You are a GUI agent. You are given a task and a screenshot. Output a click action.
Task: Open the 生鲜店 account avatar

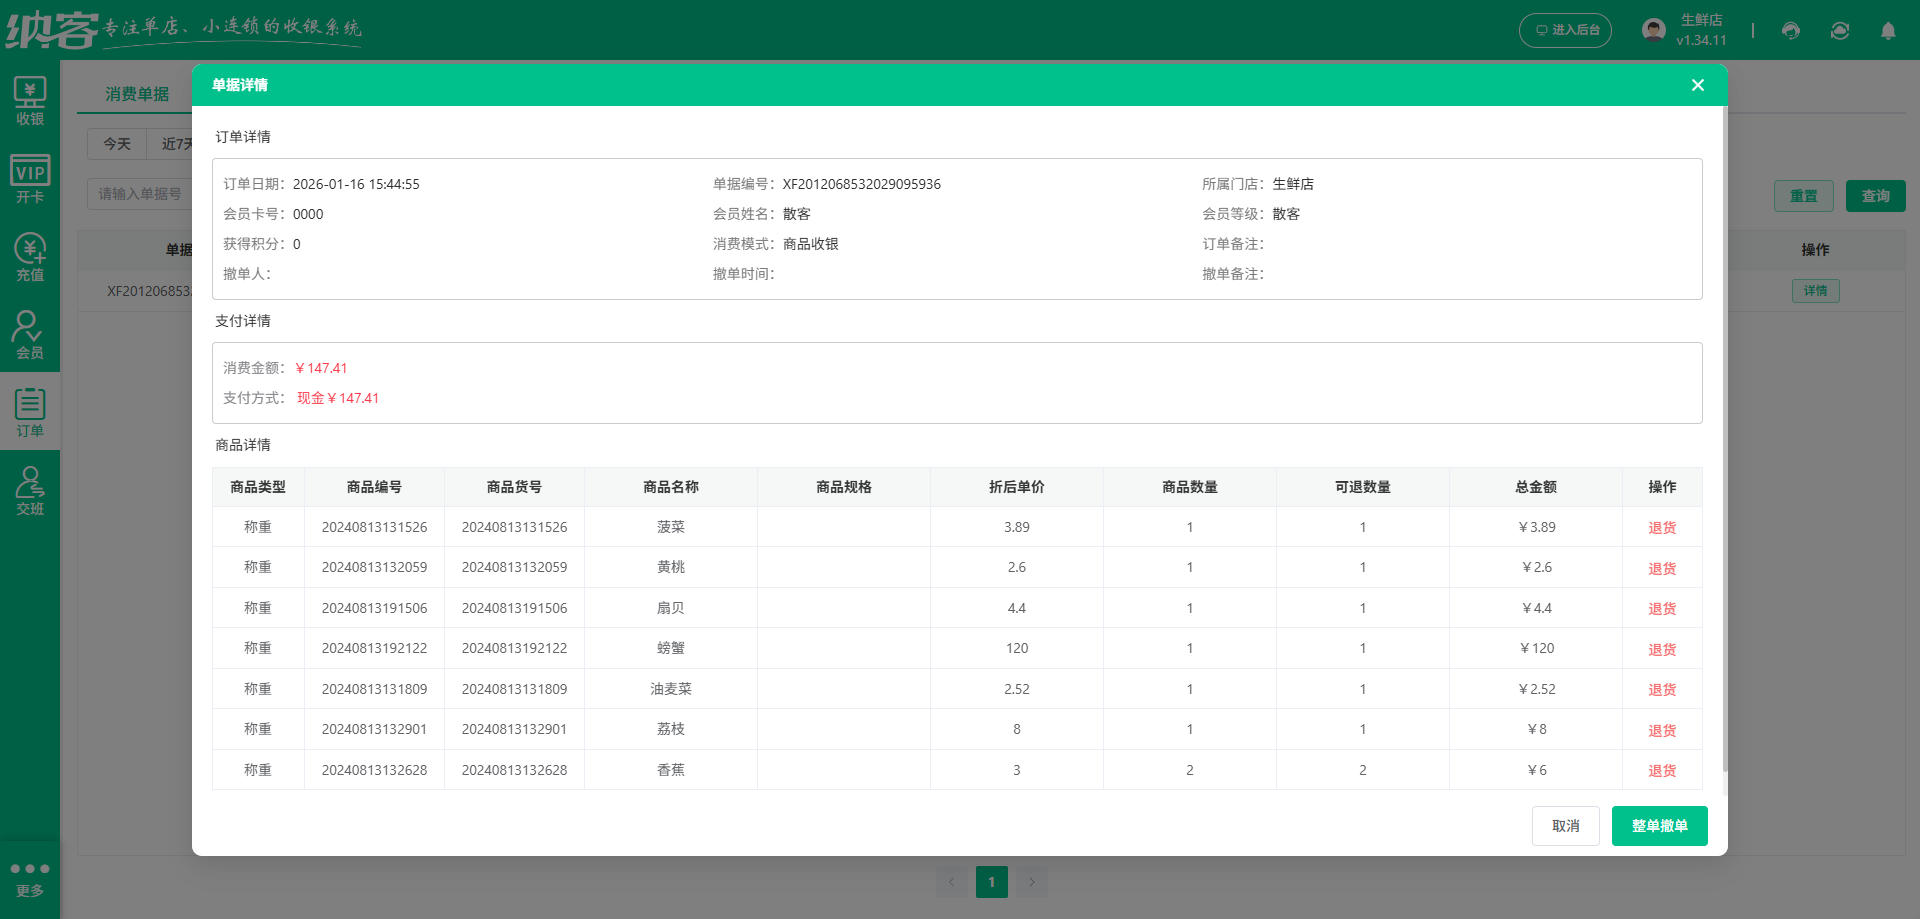pyautogui.click(x=1652, y=28)
